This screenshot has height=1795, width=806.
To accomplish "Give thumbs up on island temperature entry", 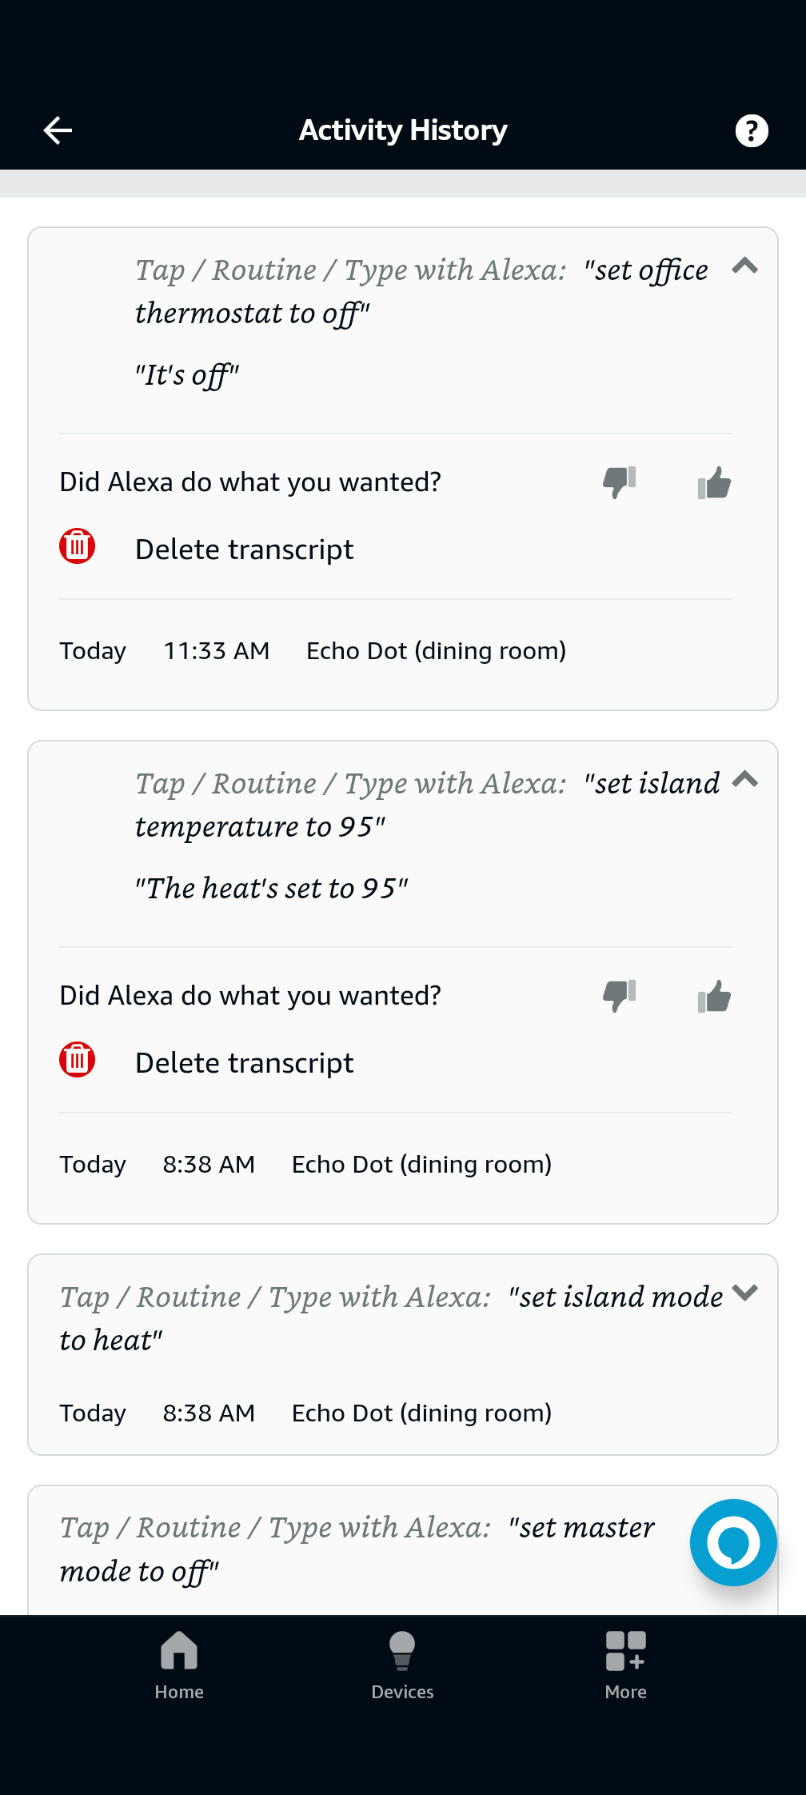I will [x=714, y=997].
